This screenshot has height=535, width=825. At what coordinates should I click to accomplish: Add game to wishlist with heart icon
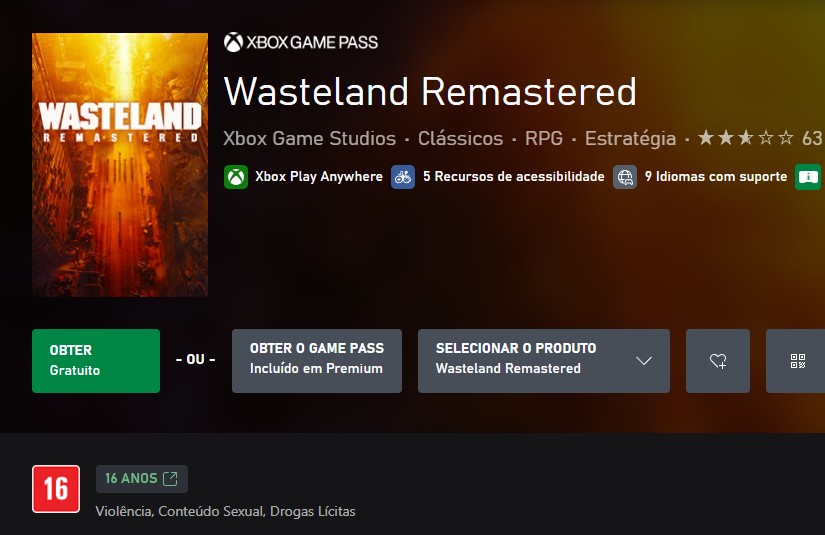718,361
